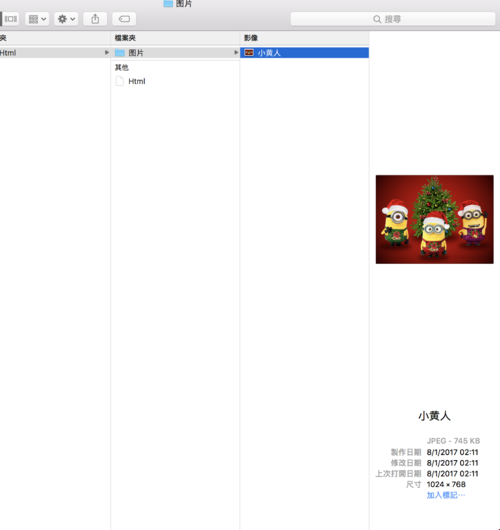This screenshot has height=530, width=500.
Task: Click the 搜尋 search field
Action: click(393, 19)
